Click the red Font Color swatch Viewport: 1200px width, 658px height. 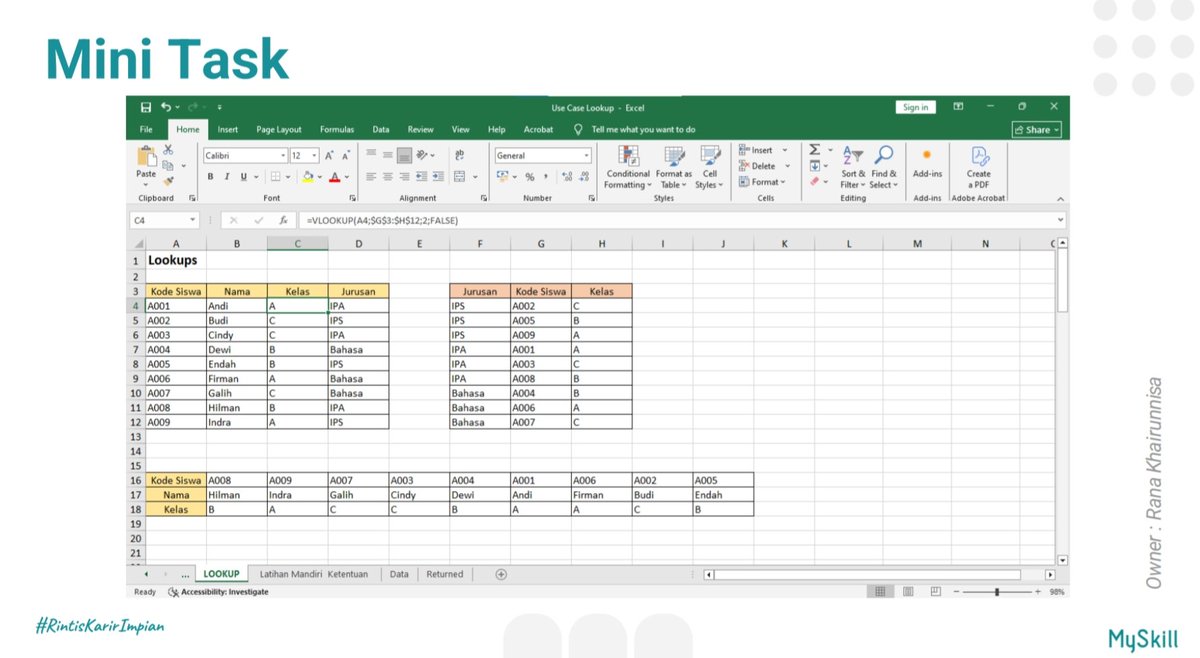pos(334,177)
